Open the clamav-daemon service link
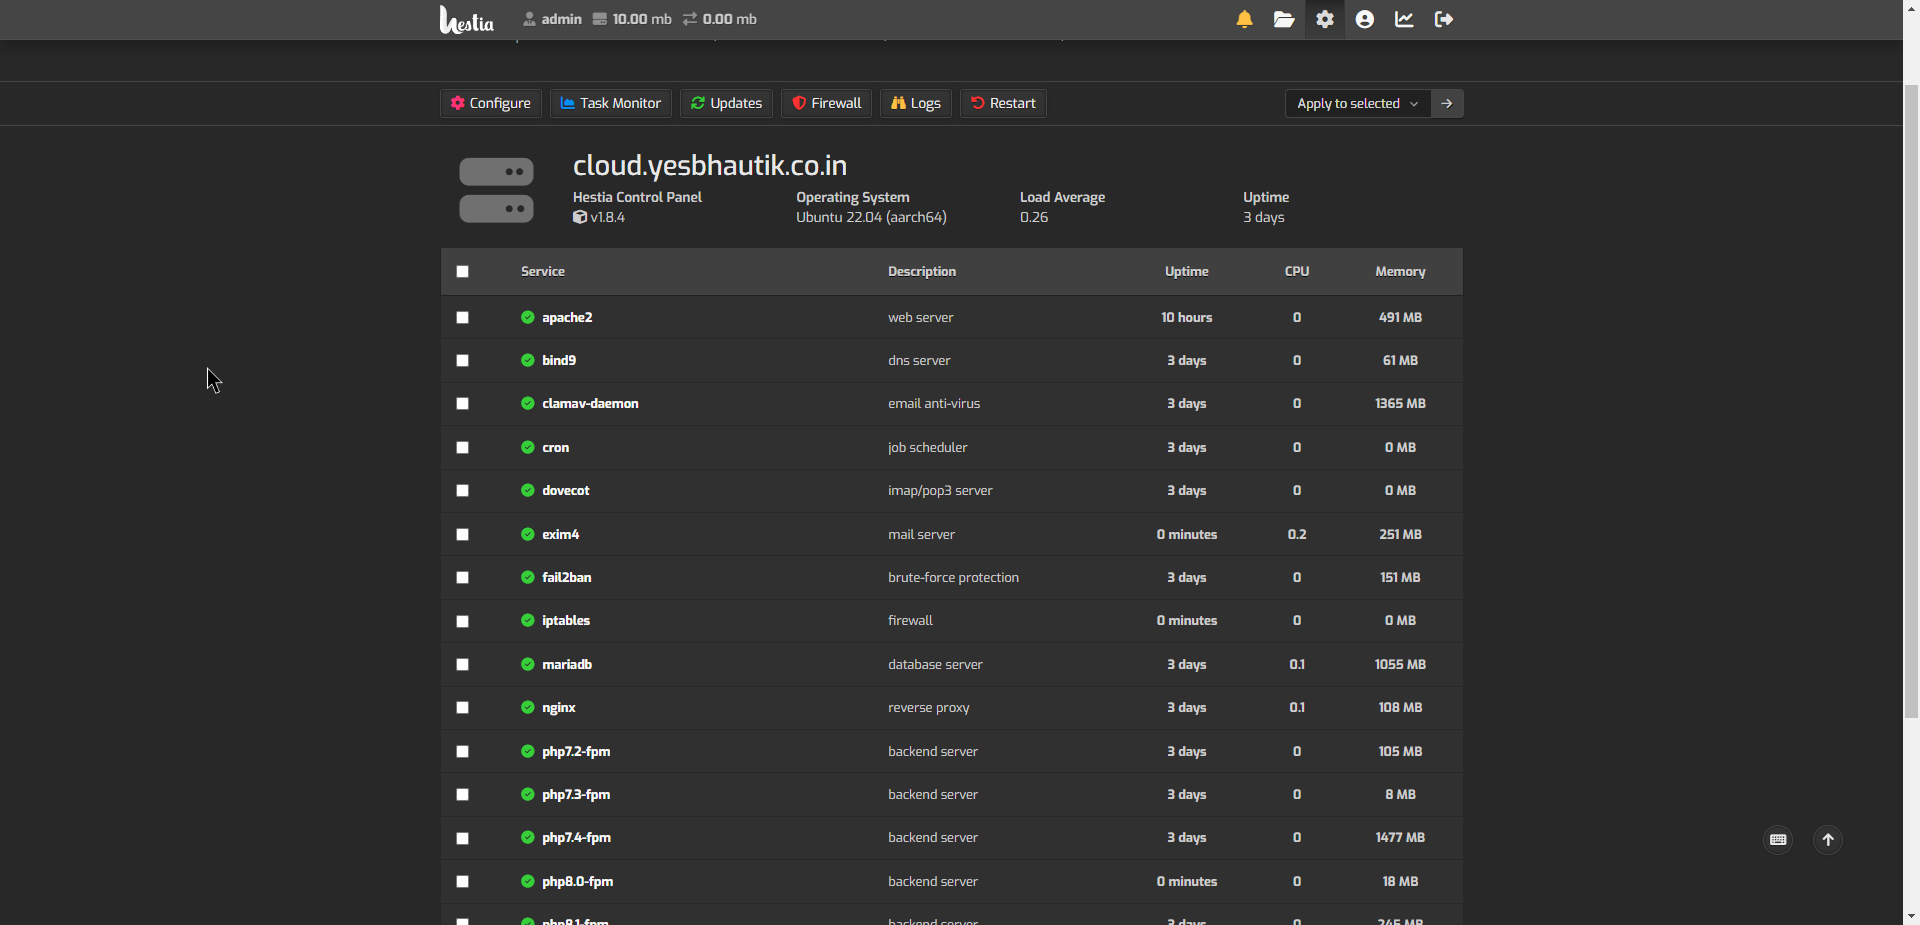The image size is (1920, 925). [590, 403]
